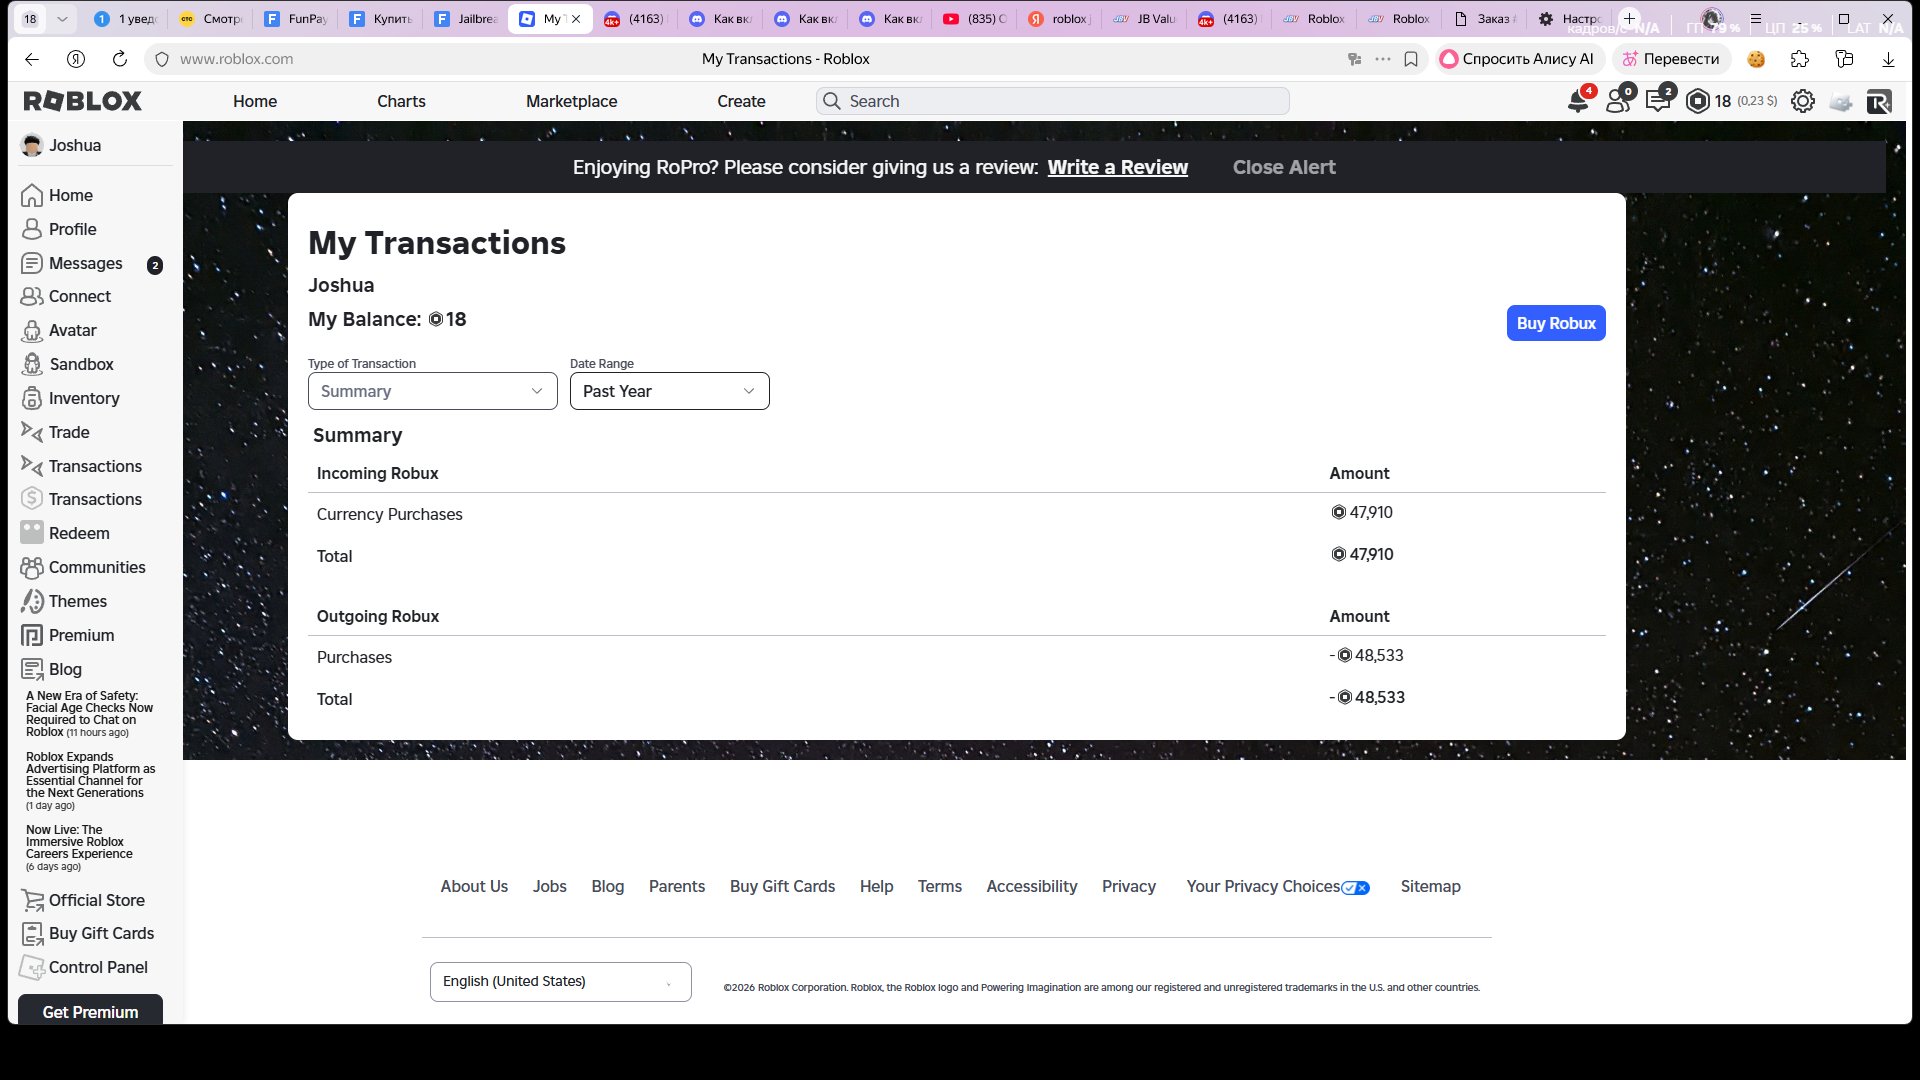Viewport: 1920px width, 1080px height.
Task: Open the Marketplace navigation item
Action: coord(572,101)
